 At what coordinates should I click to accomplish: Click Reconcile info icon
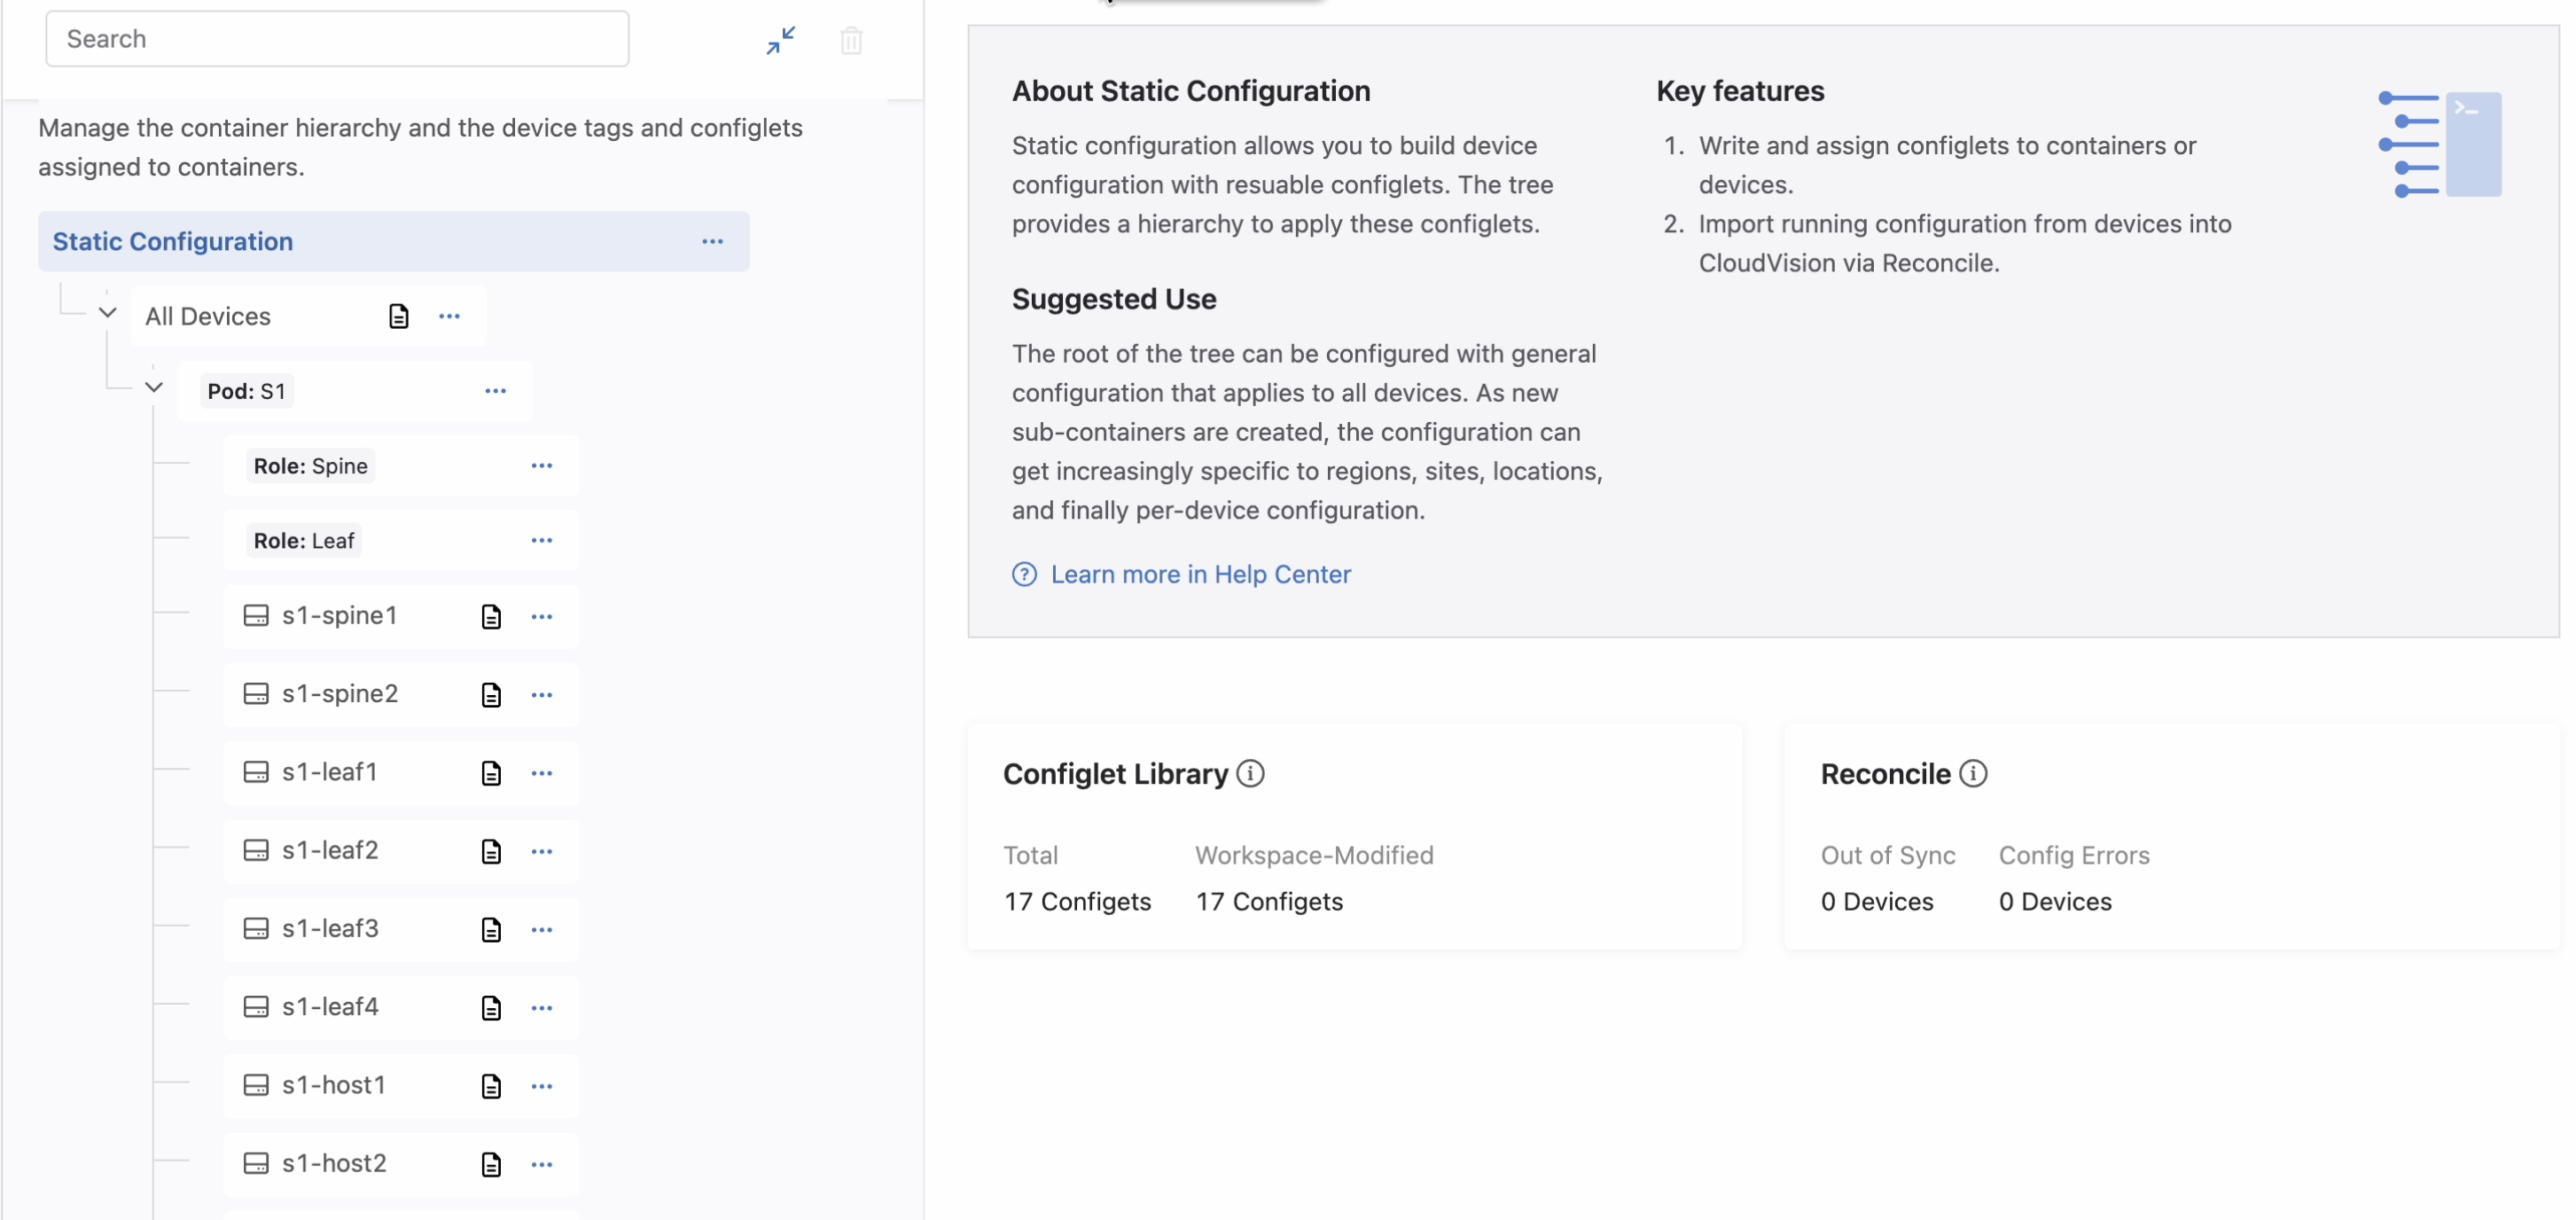(x=1973, y=773)
